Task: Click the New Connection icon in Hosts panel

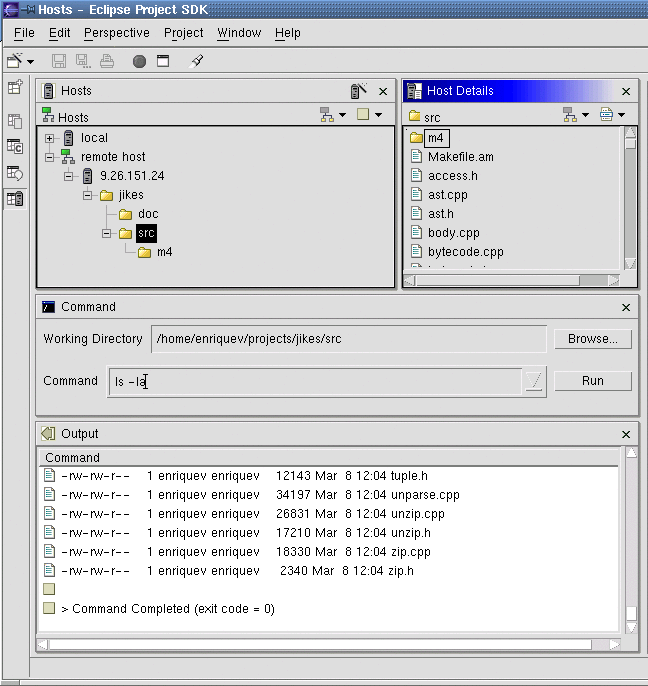Action: coord(357,91)
